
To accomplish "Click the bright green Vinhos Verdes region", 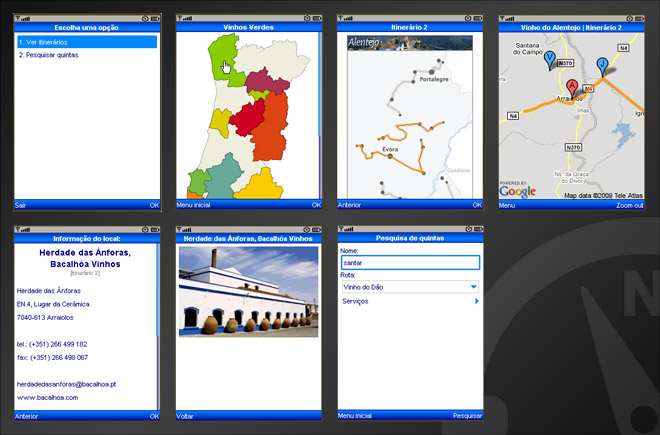I will click(x=225, y=59).
